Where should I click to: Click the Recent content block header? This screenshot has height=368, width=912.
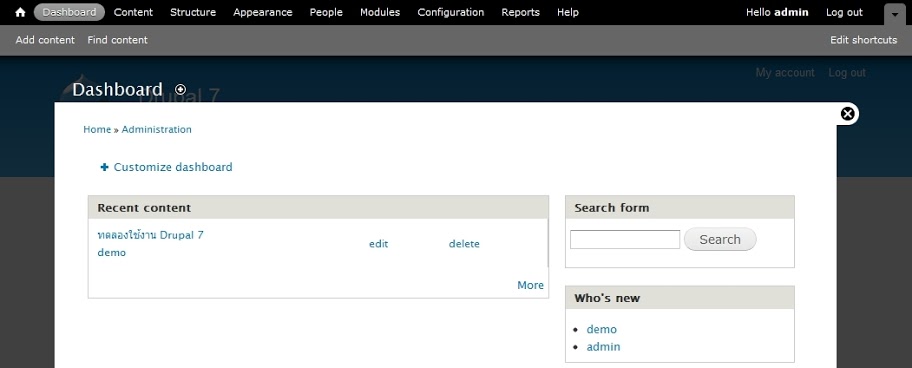click(x=318, y=208)
